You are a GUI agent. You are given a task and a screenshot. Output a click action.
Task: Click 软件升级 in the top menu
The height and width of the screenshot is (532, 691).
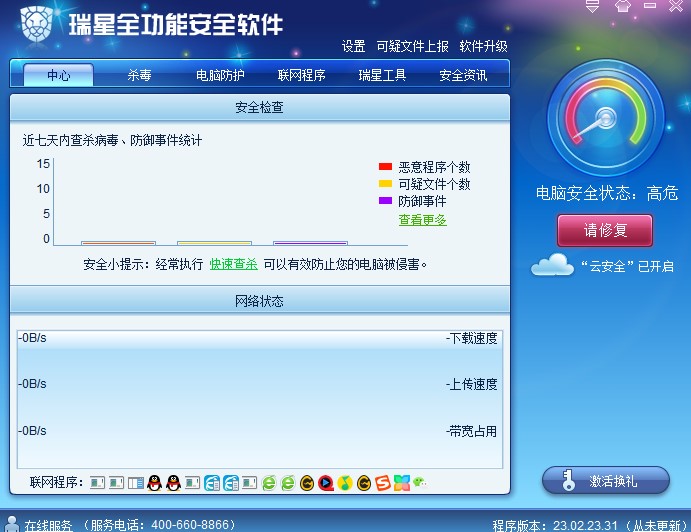click(x=483, y=46)
